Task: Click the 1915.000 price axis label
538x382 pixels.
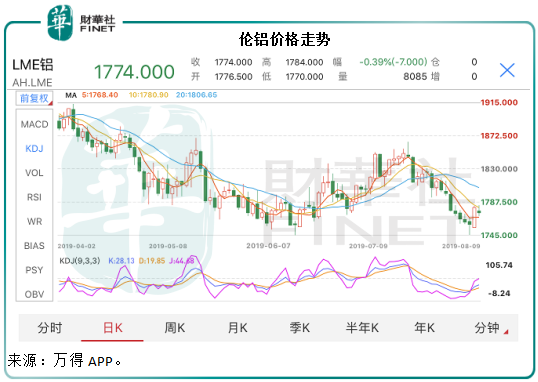Action: (x=499, y=102)
